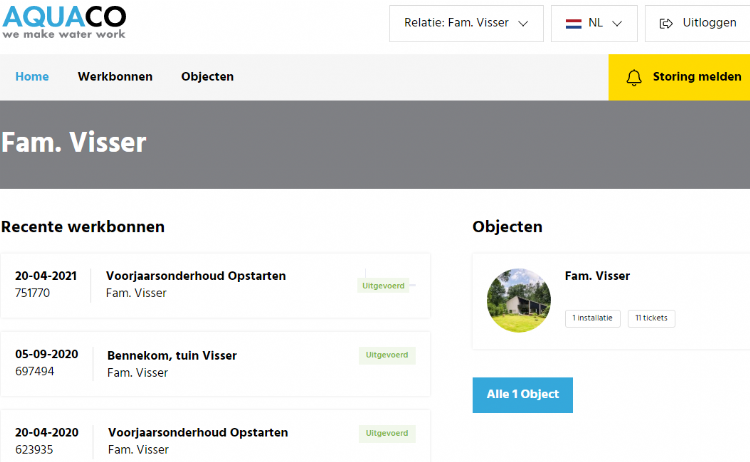Image resolution: width=750 pixels, height=462 pixels.
Task: Click the bell icon for Storing melden
Action: [634, 77]
